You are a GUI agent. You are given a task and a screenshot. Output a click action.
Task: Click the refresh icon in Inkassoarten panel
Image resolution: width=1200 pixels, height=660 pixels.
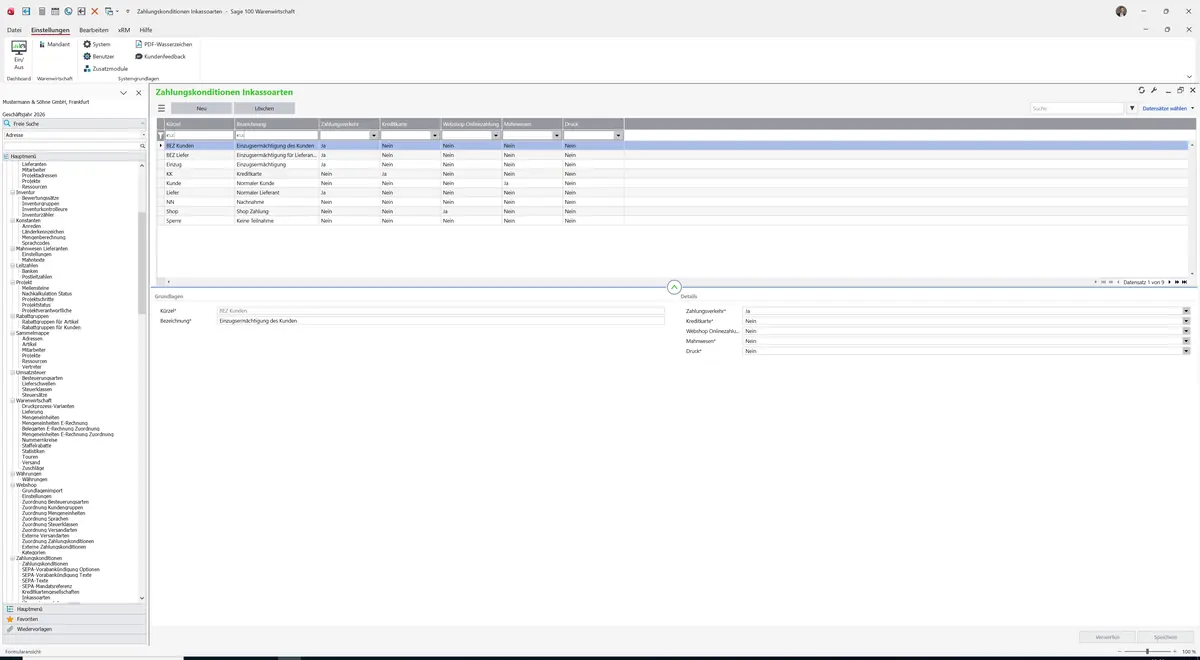[x=1142, y=91]
